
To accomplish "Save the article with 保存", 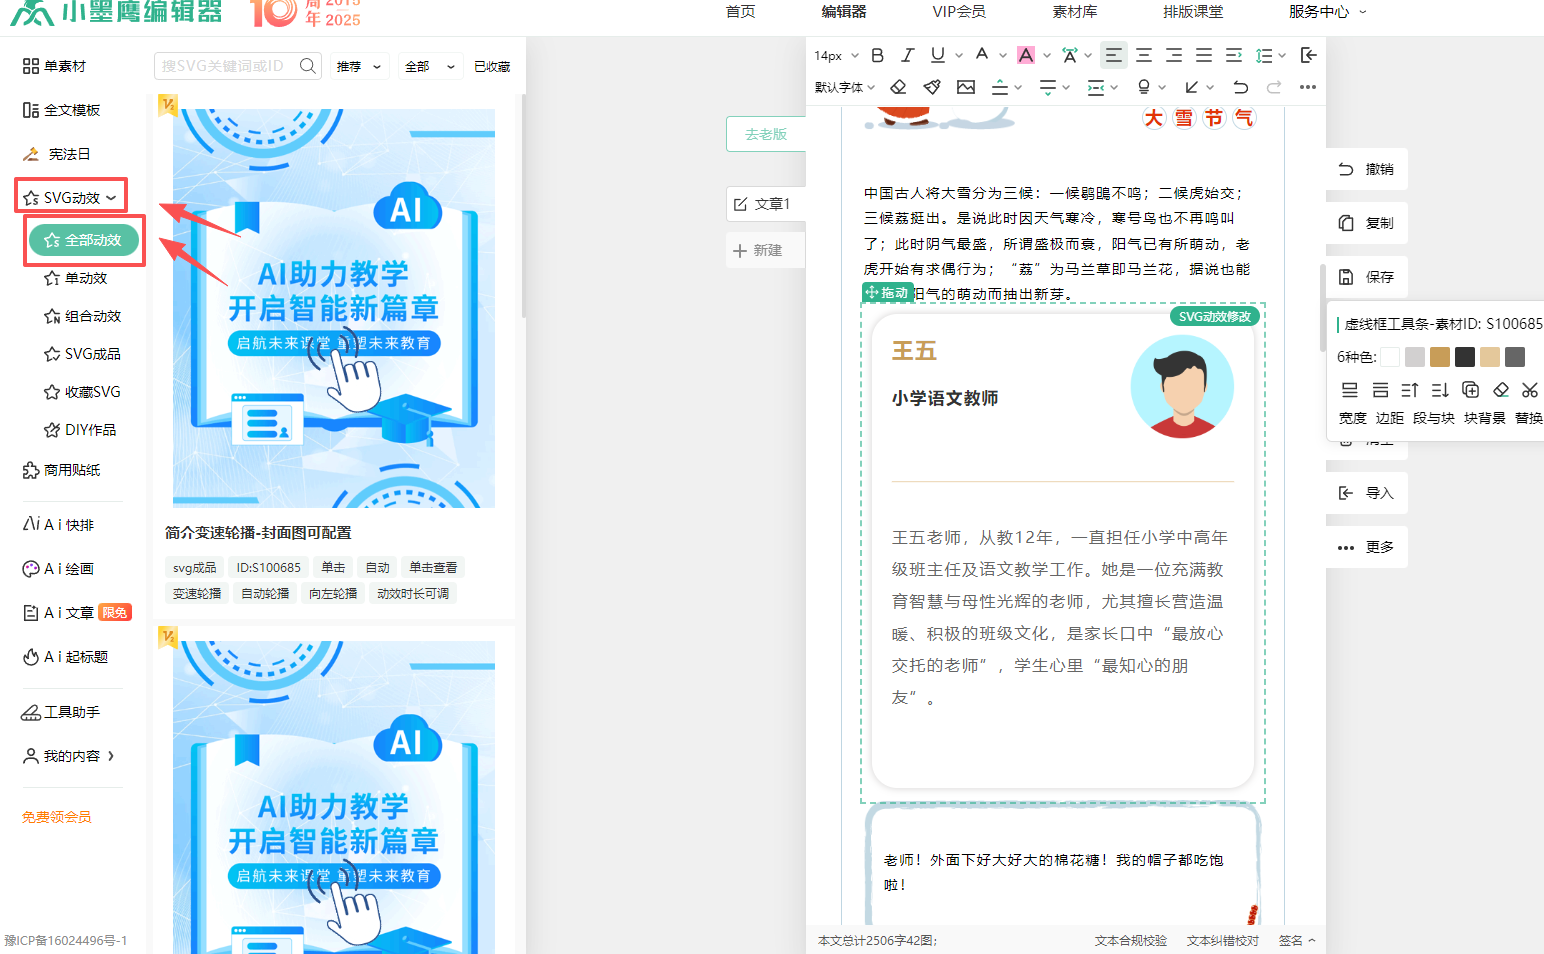I will click(x=1367, y=277).
